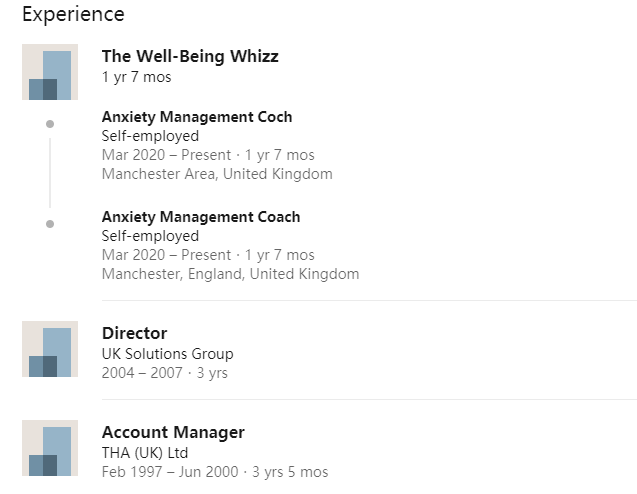The width and height of the screenshot is (637, 494).
Task: Click The Well-Being Whizz company logo
Action: coord(50,72)
